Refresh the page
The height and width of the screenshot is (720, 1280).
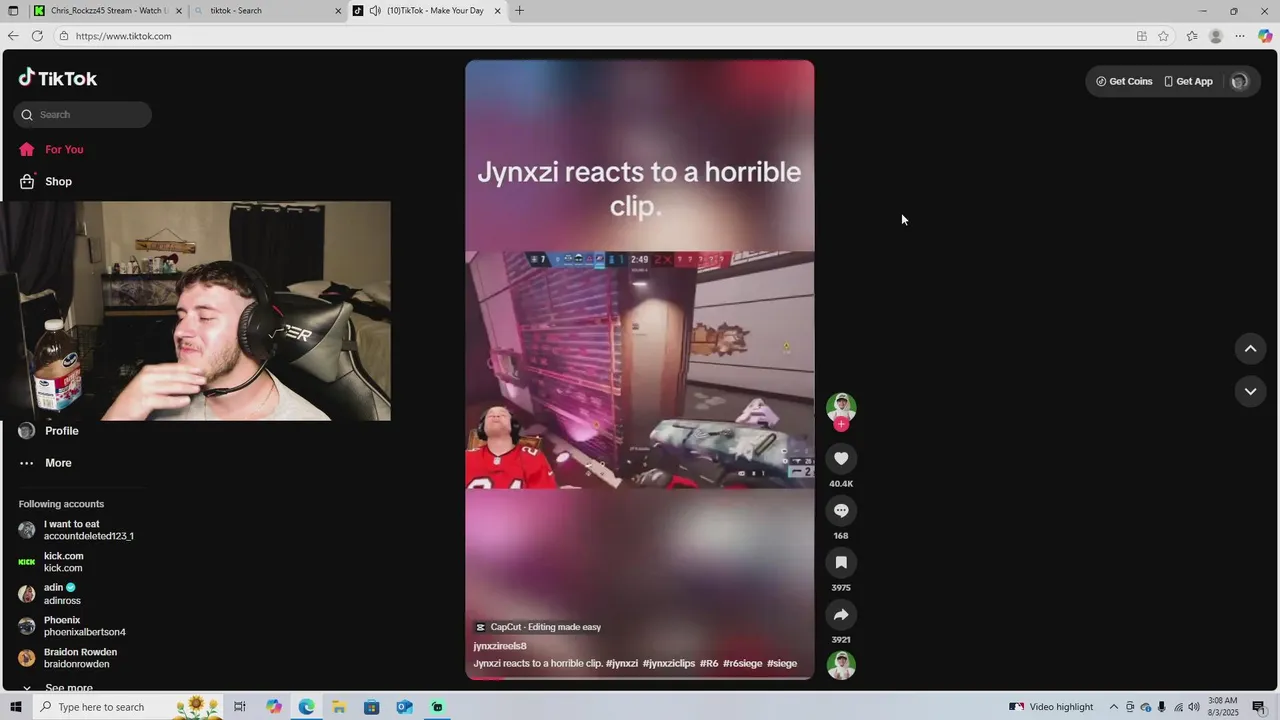pos(37,36)
